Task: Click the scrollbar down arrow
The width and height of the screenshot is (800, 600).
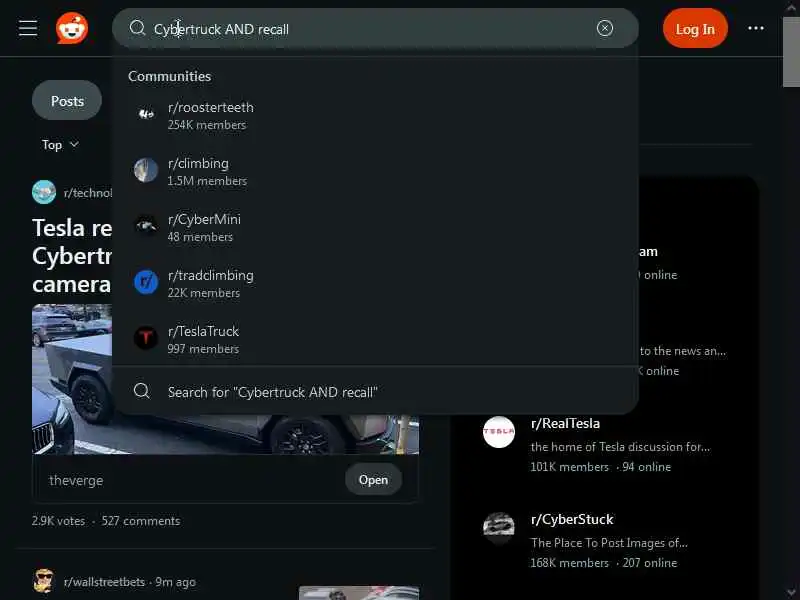Action: coord(791,593)
